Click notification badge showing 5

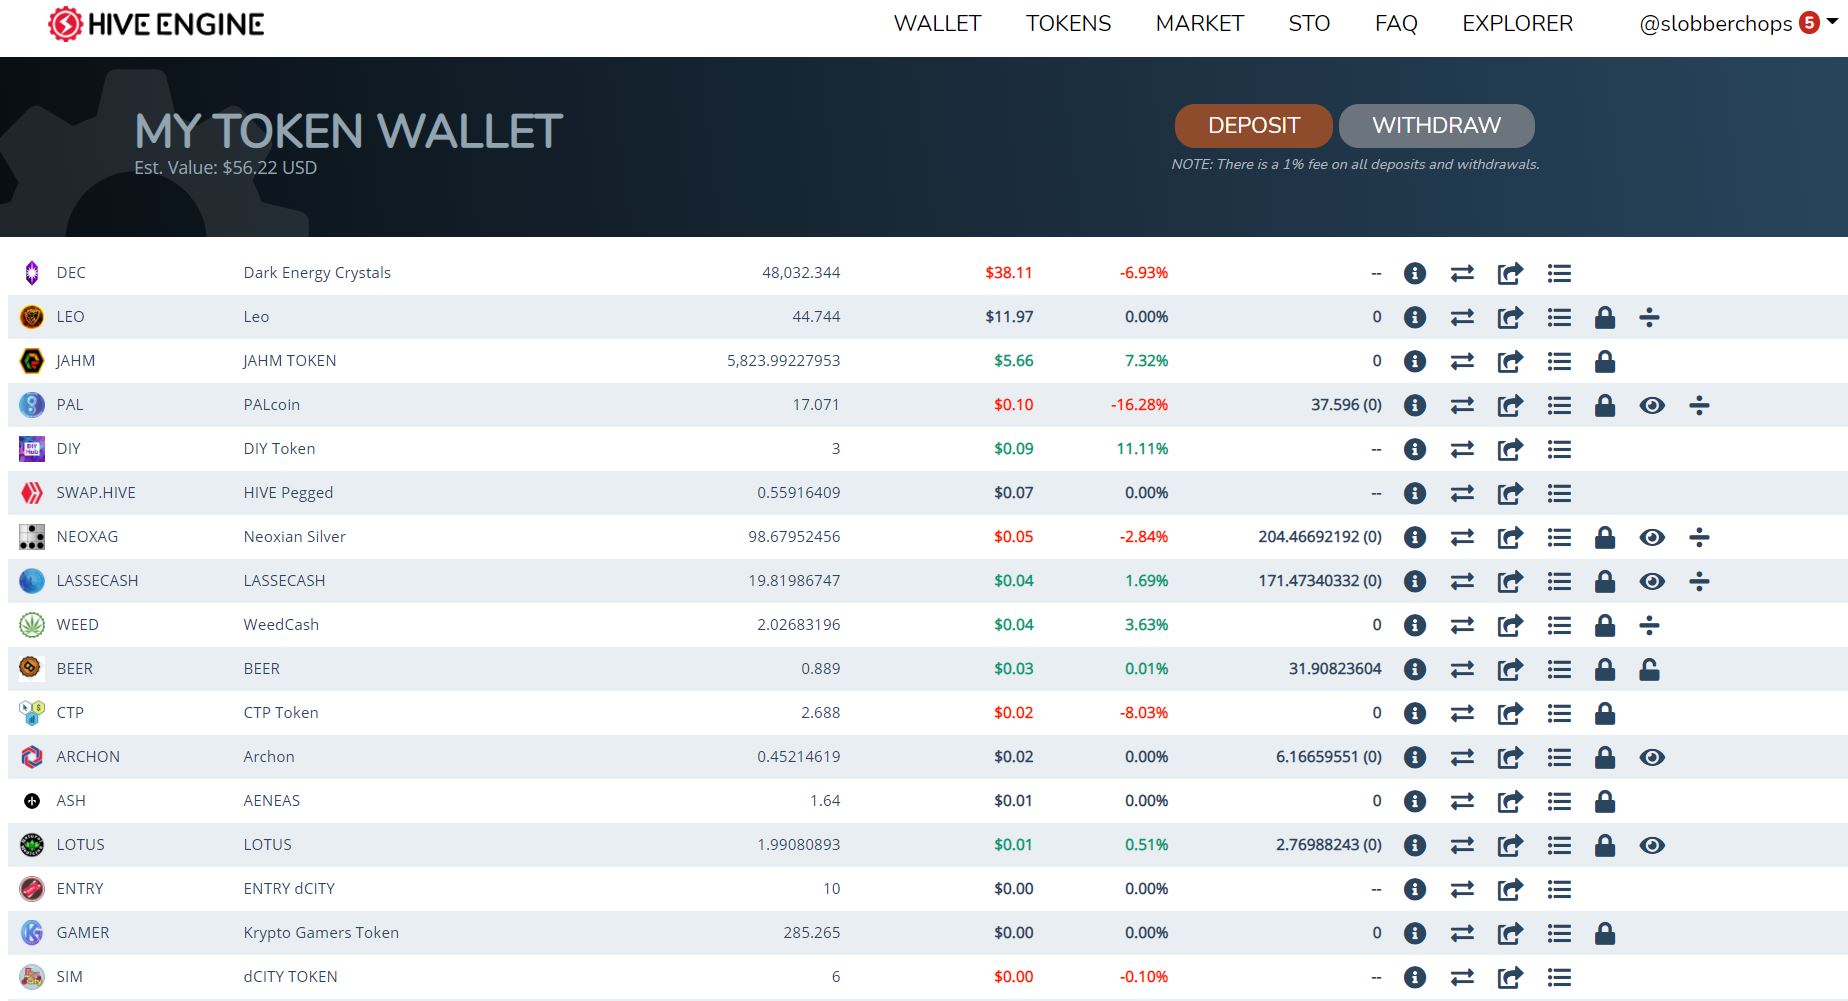coord(1809,22)
